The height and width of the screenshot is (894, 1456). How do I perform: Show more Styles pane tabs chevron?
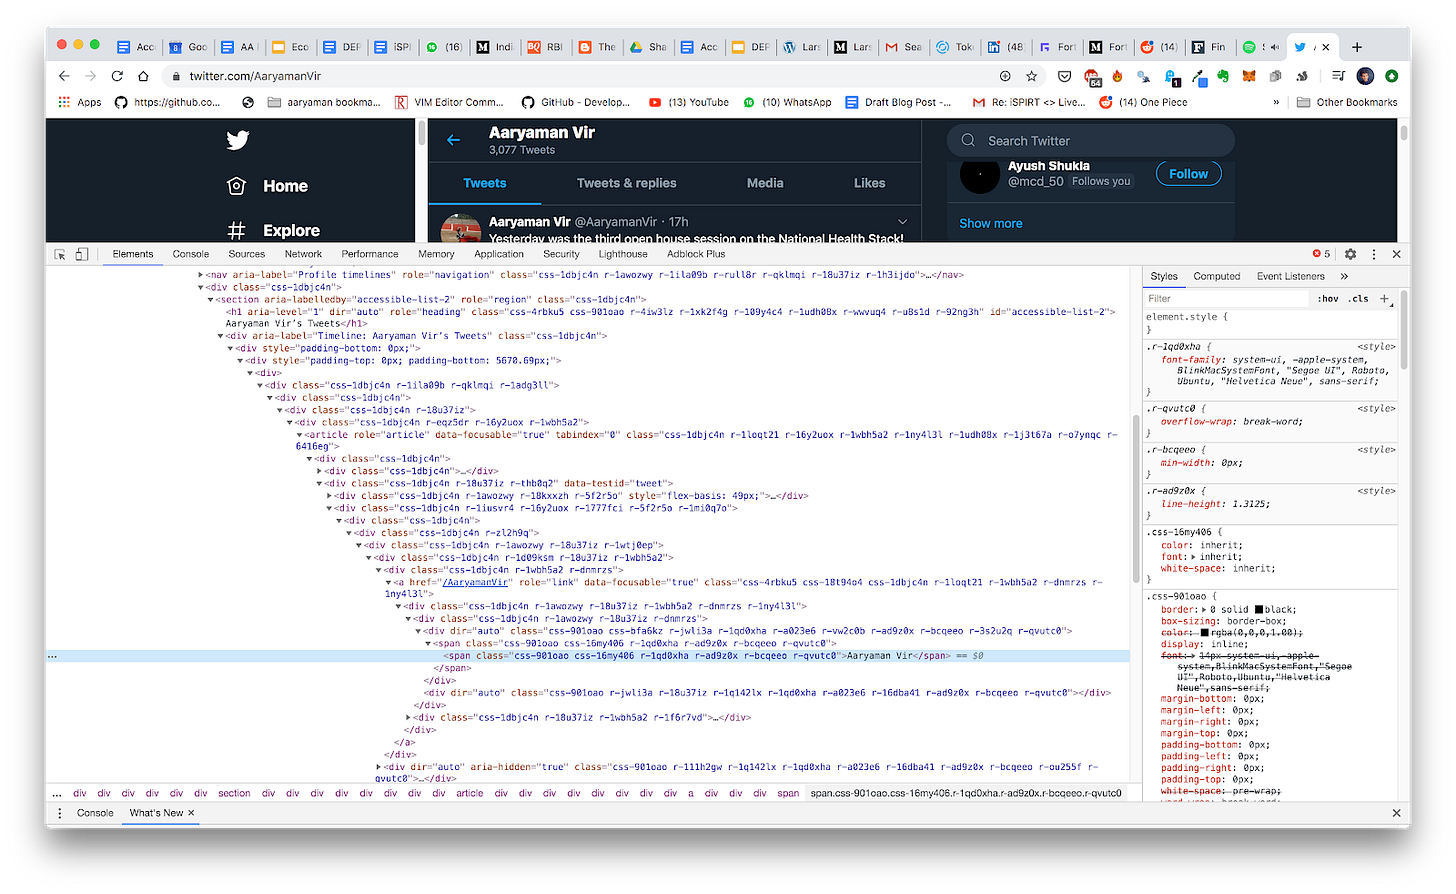point(1344,276)
